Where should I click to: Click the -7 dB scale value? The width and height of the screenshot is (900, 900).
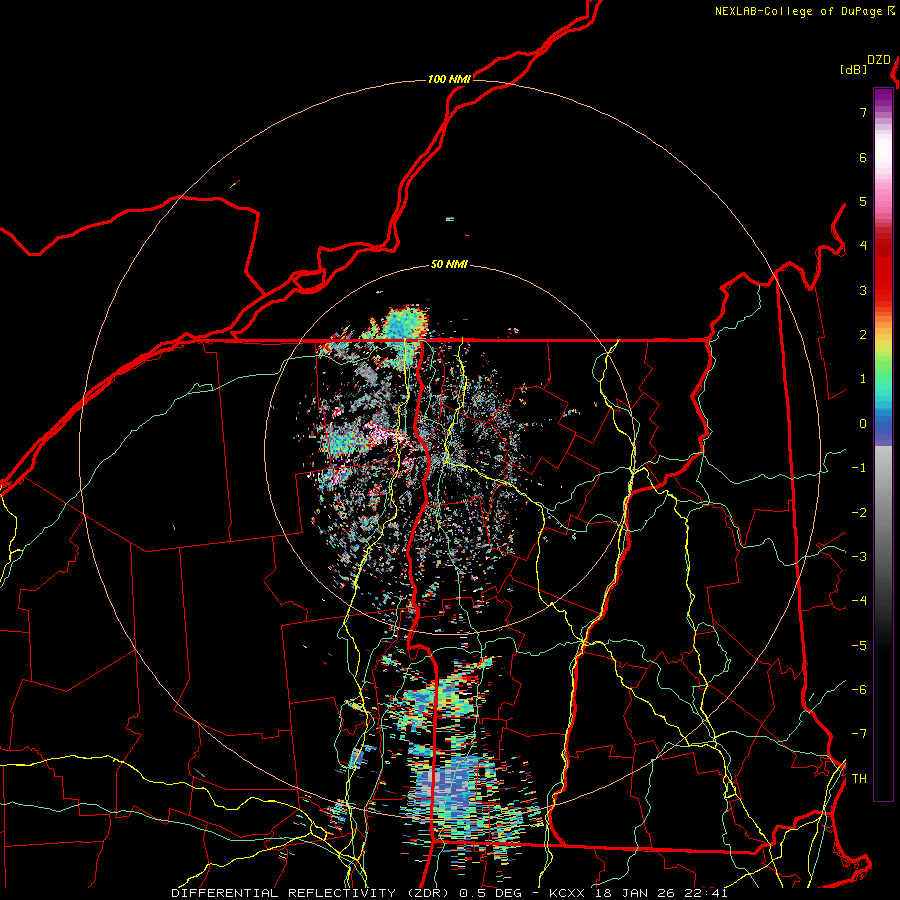[x=859, y=734]
